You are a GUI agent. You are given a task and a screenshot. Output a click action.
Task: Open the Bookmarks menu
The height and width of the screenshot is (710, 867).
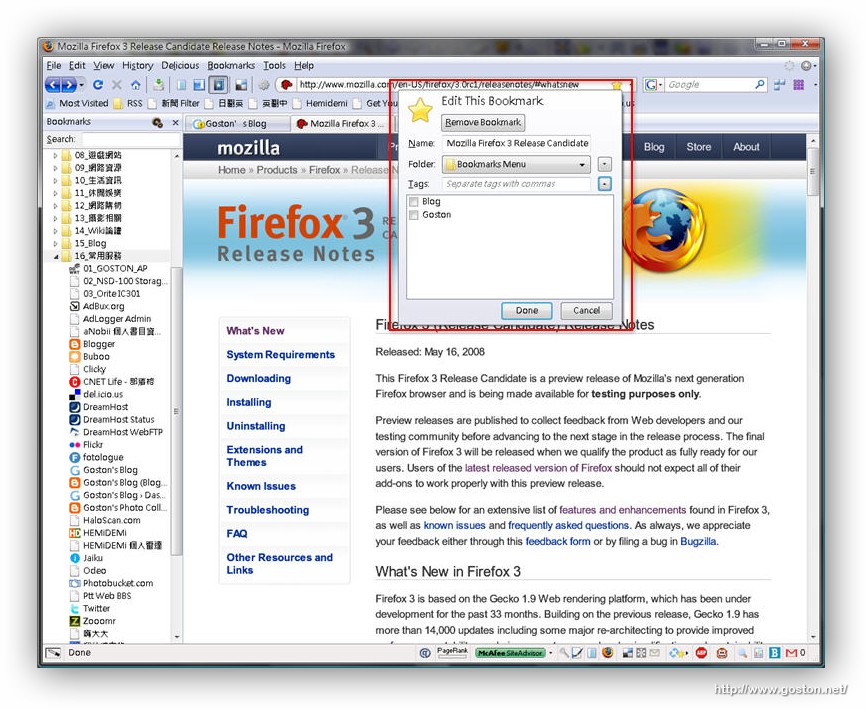click(x=231, y=66)
